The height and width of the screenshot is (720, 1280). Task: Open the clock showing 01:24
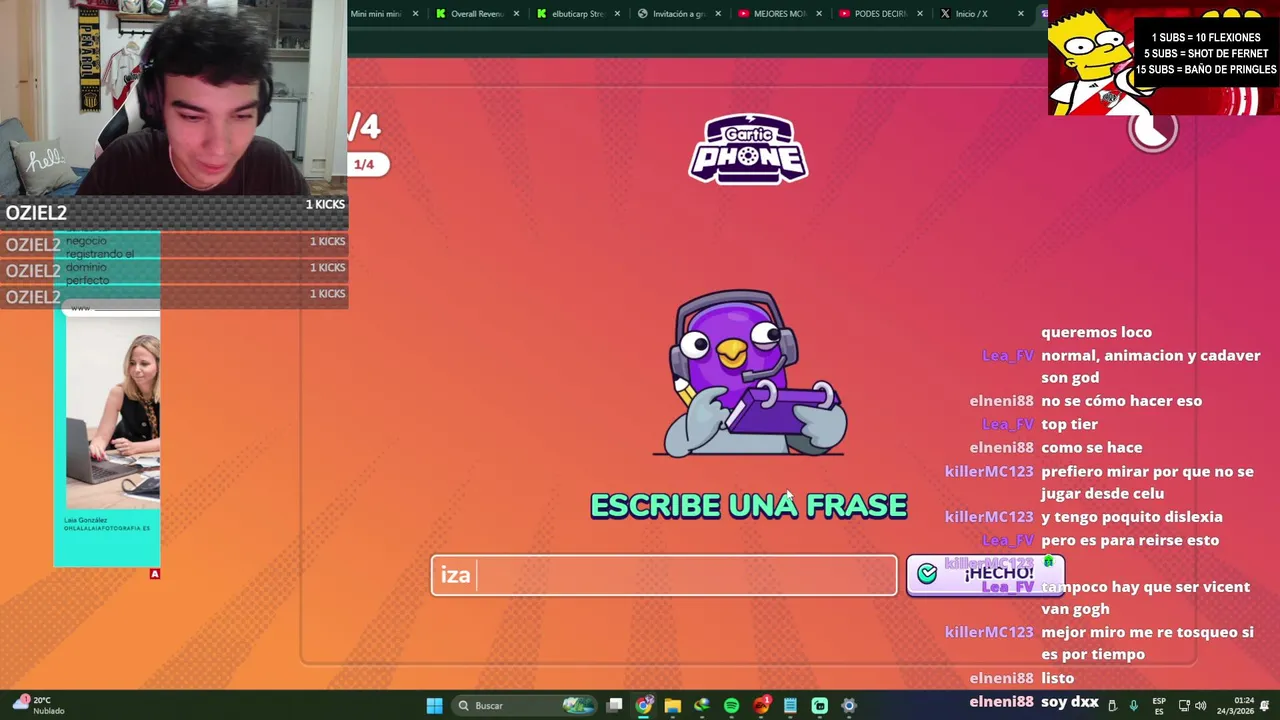click(1236, 706)
